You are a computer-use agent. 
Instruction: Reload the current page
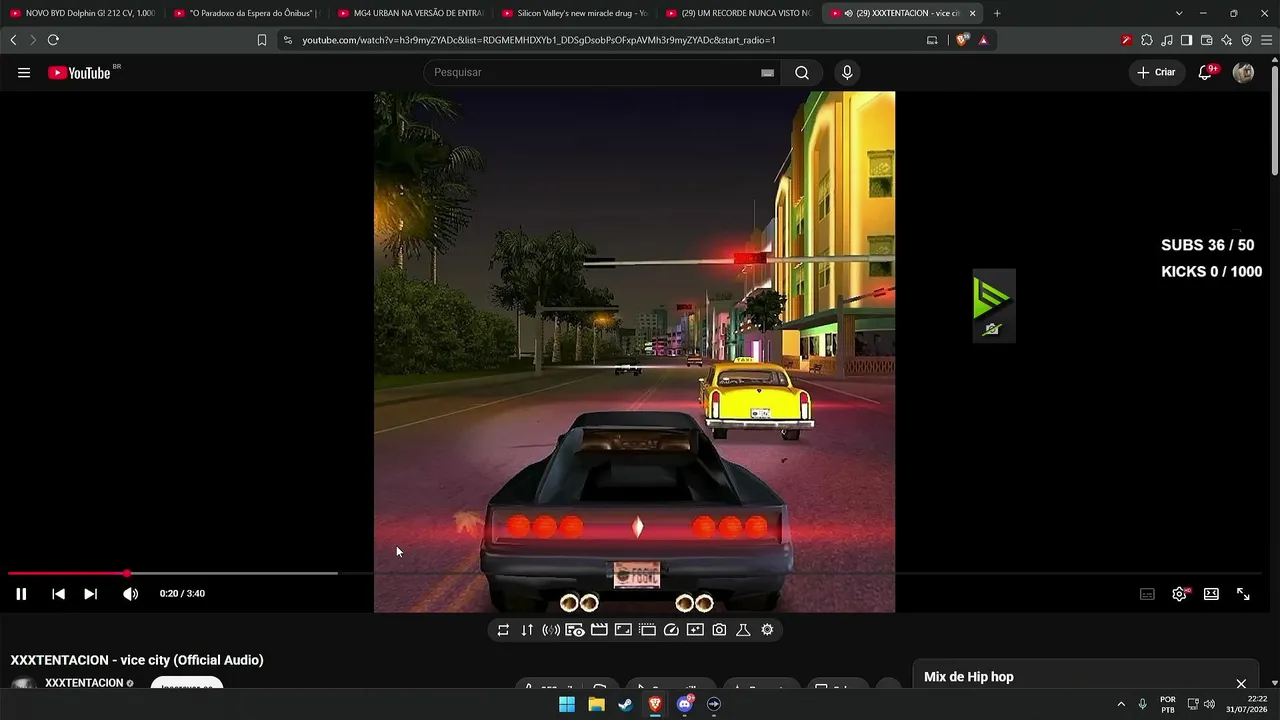(53, 40)
